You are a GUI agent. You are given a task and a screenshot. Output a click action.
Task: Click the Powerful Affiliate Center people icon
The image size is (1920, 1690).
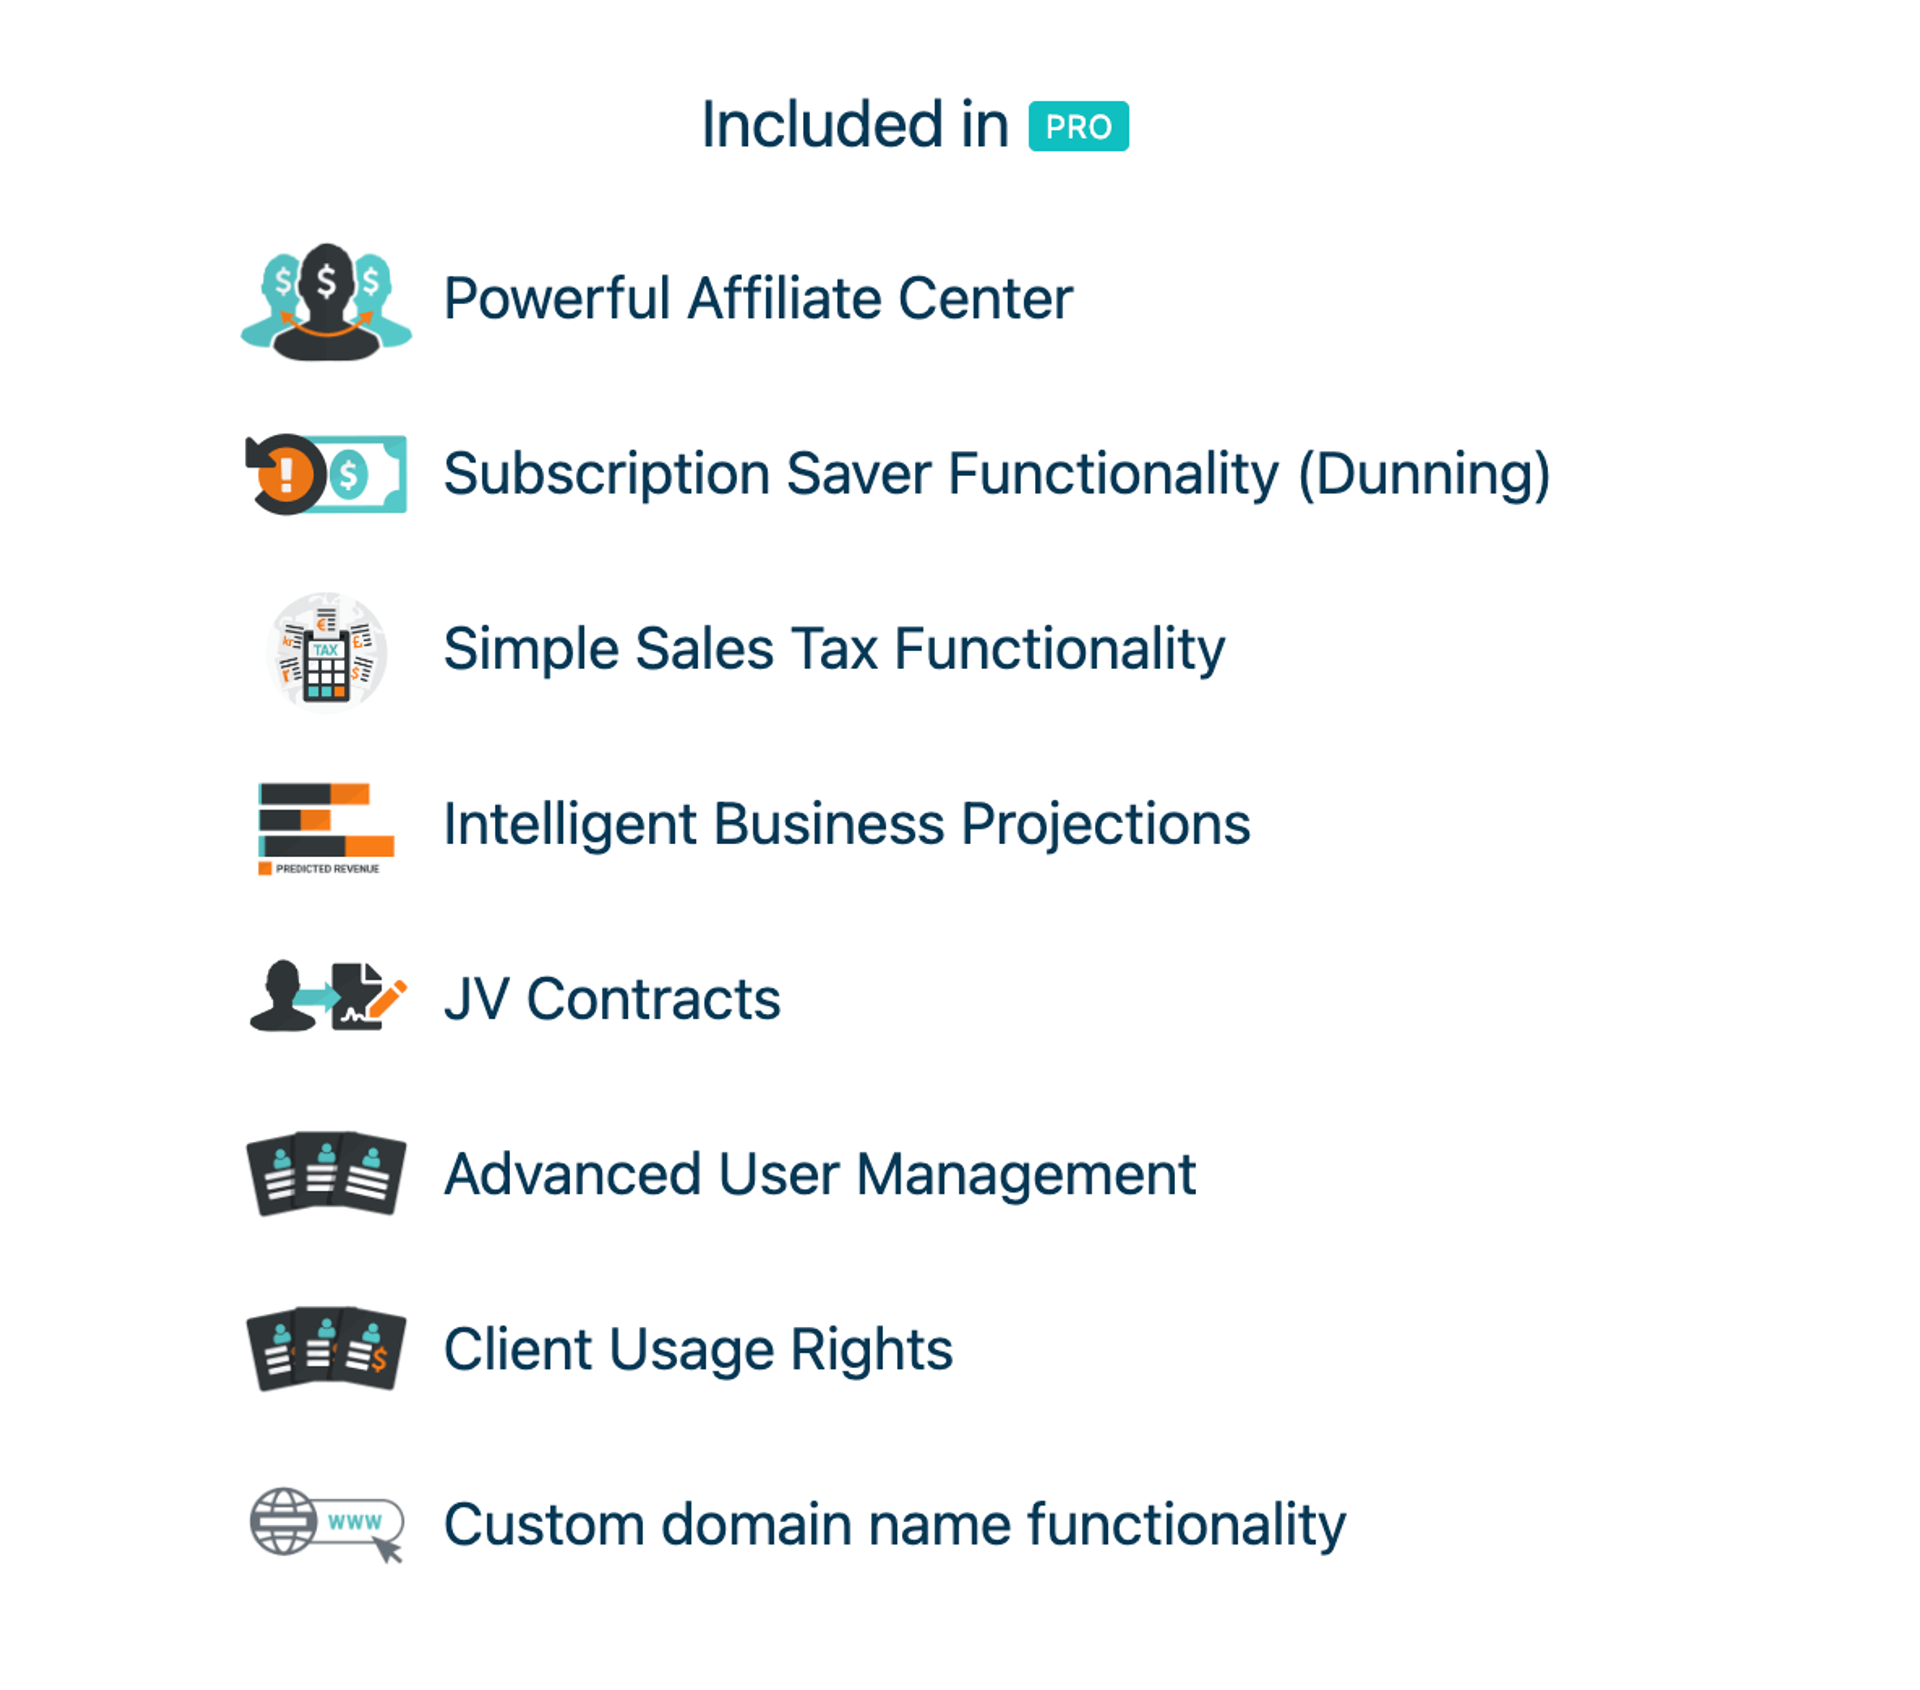[326, 301]
